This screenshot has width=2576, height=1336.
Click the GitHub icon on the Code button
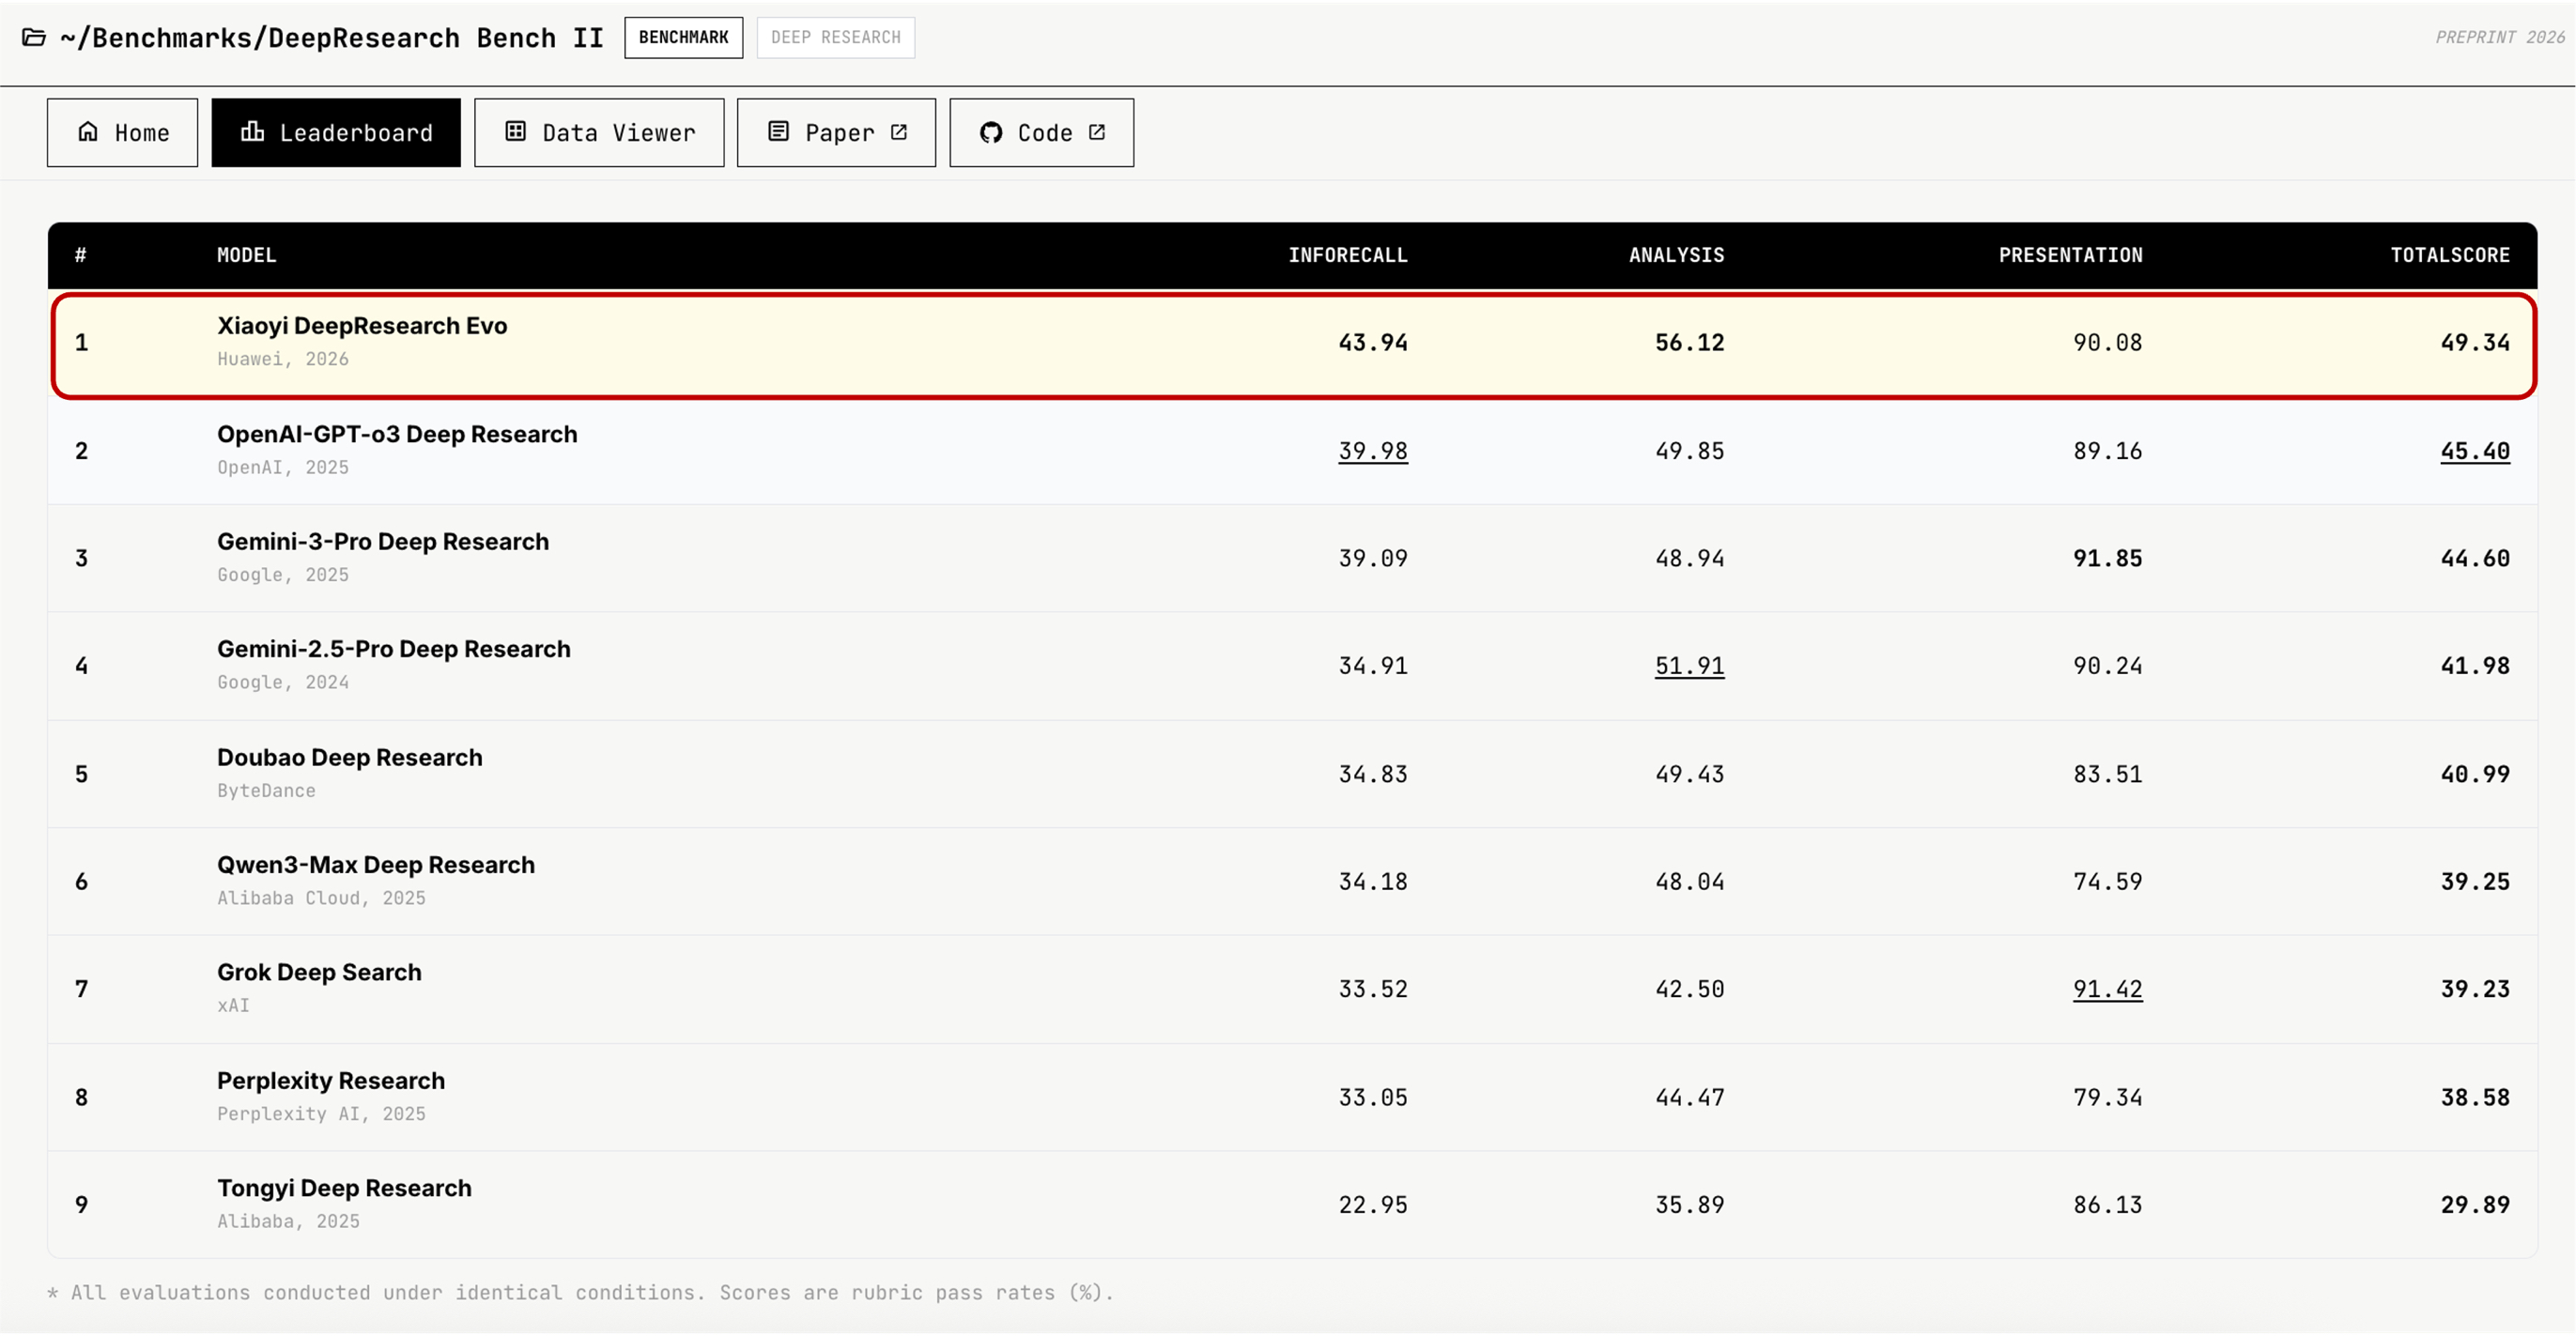coord(991,133)
